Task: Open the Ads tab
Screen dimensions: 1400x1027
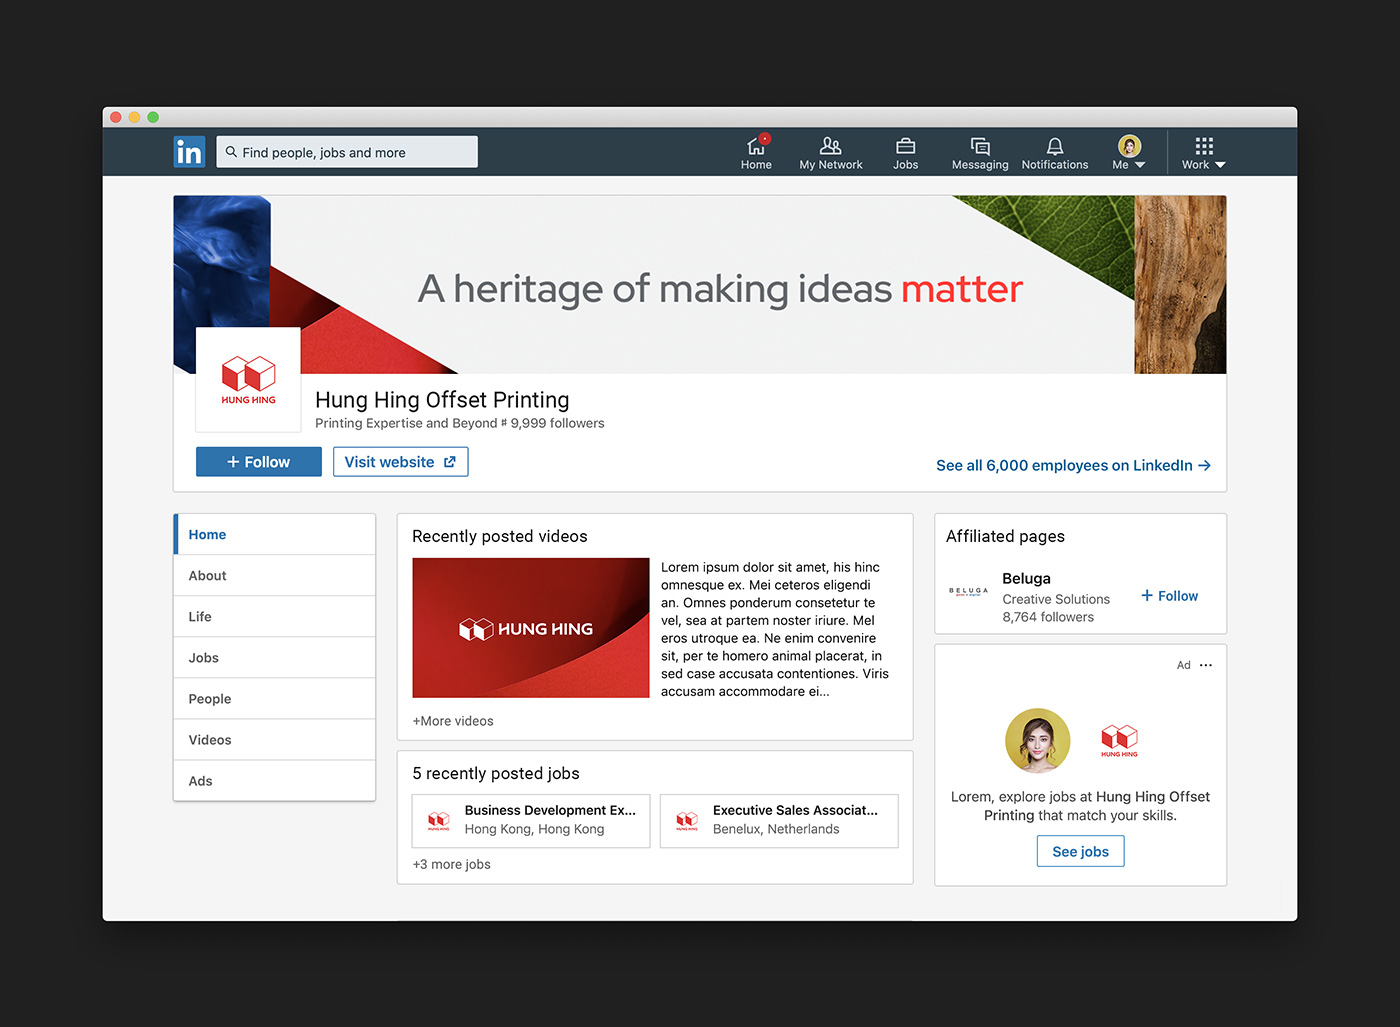Action: (x=275, y=781)
